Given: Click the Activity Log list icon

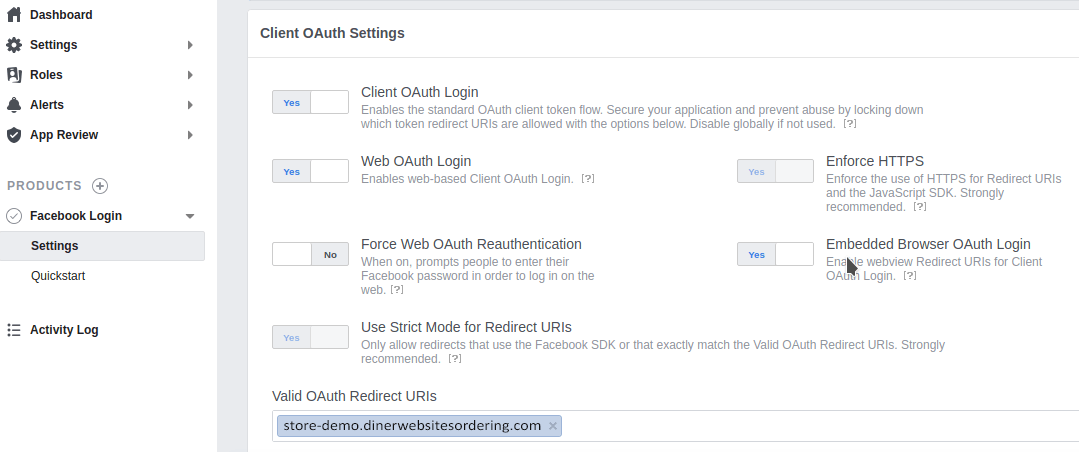Looking at the screenshot, I should (x=14, y=330).
